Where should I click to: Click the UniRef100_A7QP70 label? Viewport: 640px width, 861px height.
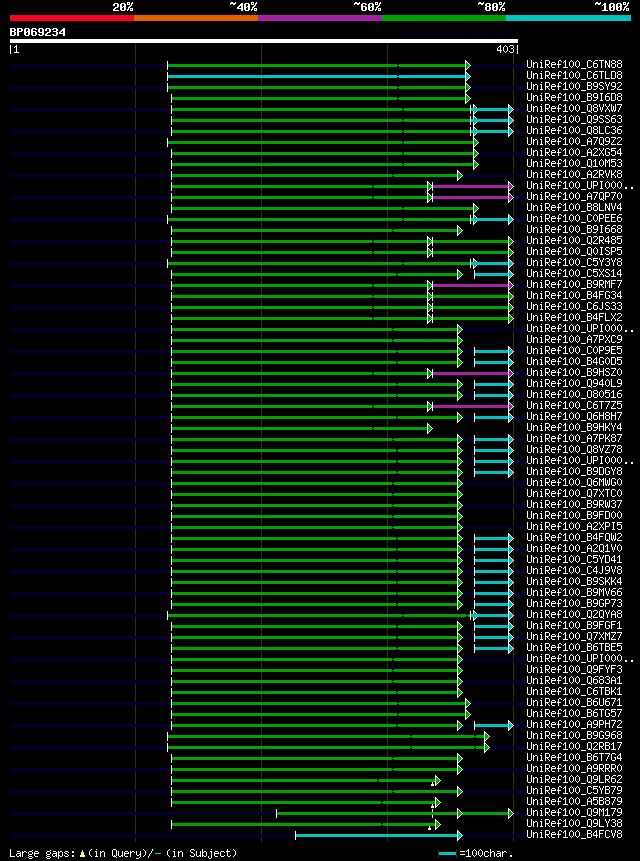(x=574, y=196)
